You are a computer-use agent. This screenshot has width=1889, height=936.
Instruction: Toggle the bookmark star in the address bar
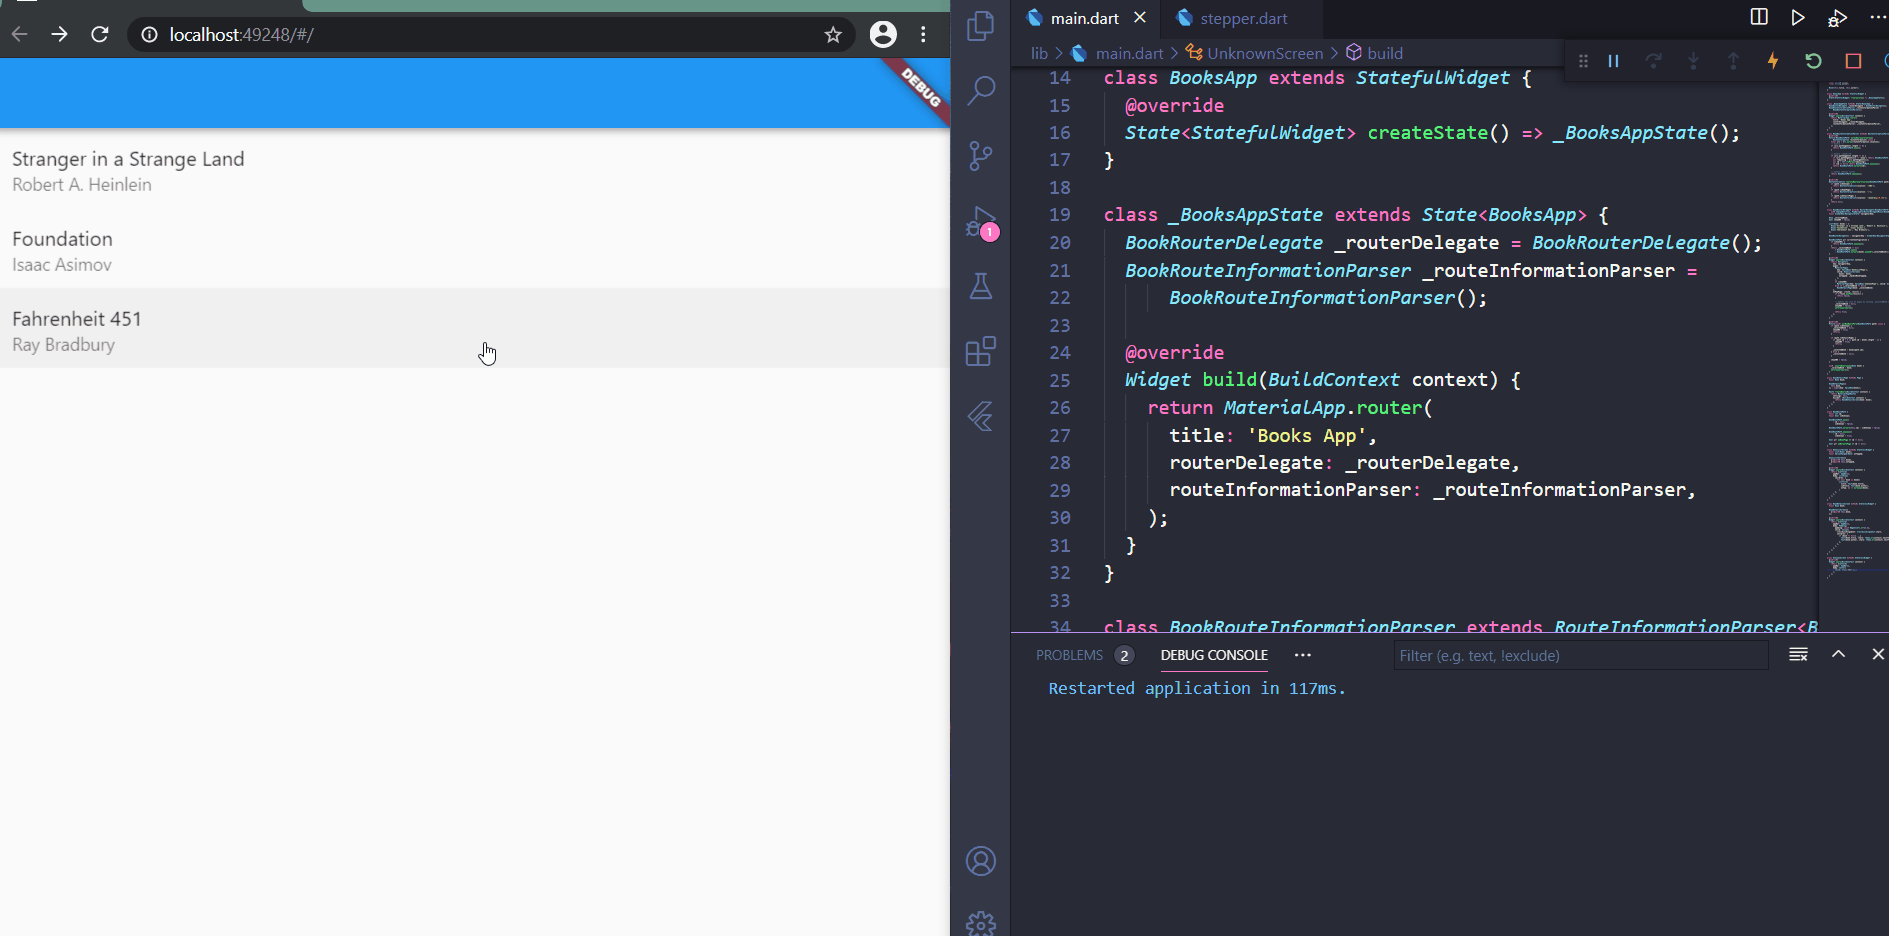(x=833, y=34)
